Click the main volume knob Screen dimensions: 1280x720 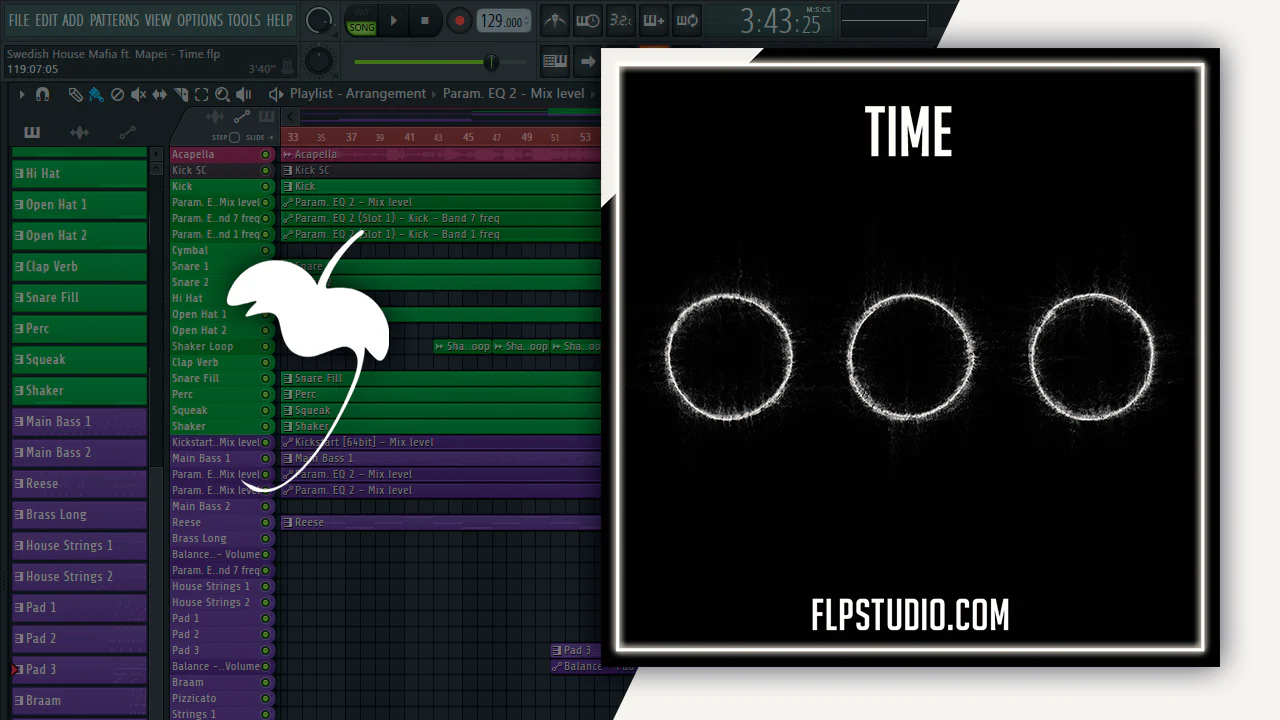(x=319, y=20)
